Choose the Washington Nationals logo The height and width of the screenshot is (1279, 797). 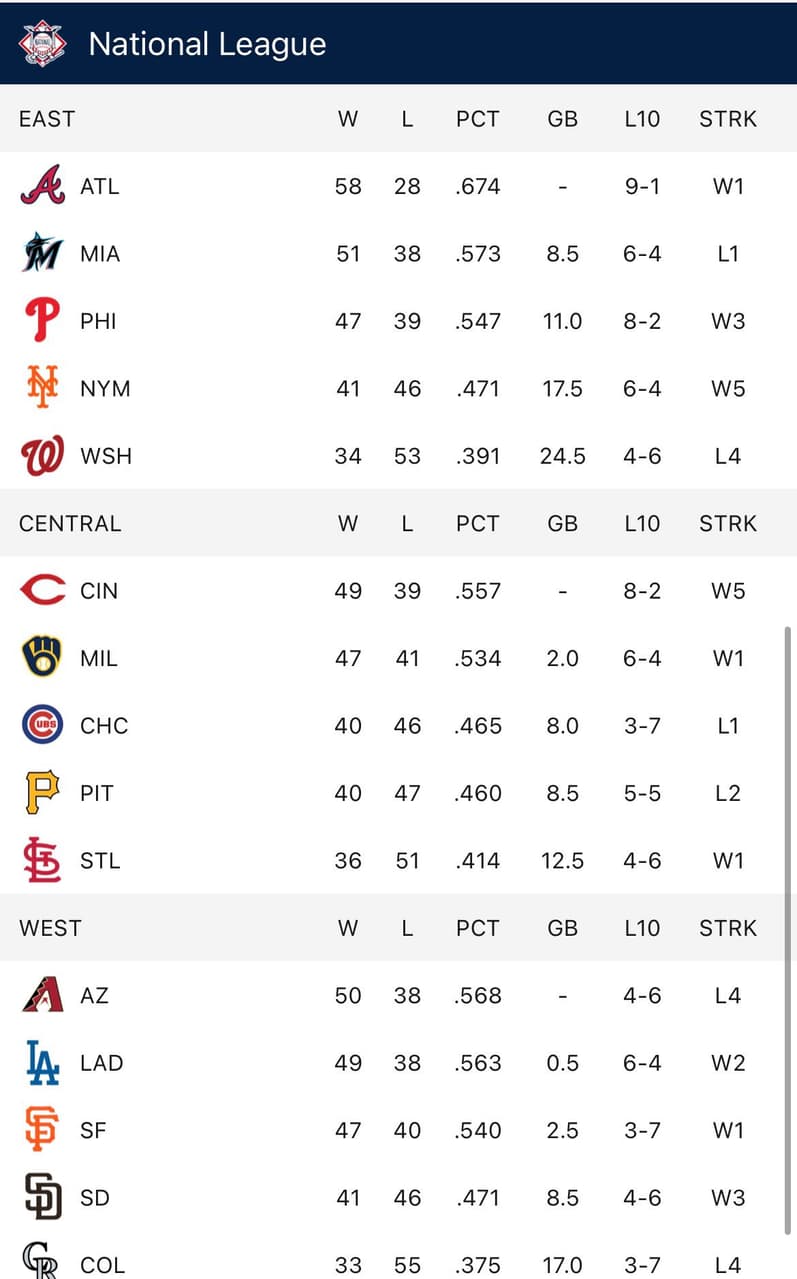point(42,456)
